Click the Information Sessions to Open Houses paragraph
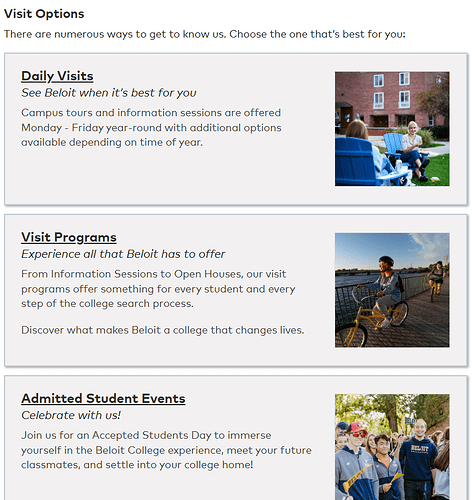Viewport: 472px width, 500px height. click(x=158, y=289)
